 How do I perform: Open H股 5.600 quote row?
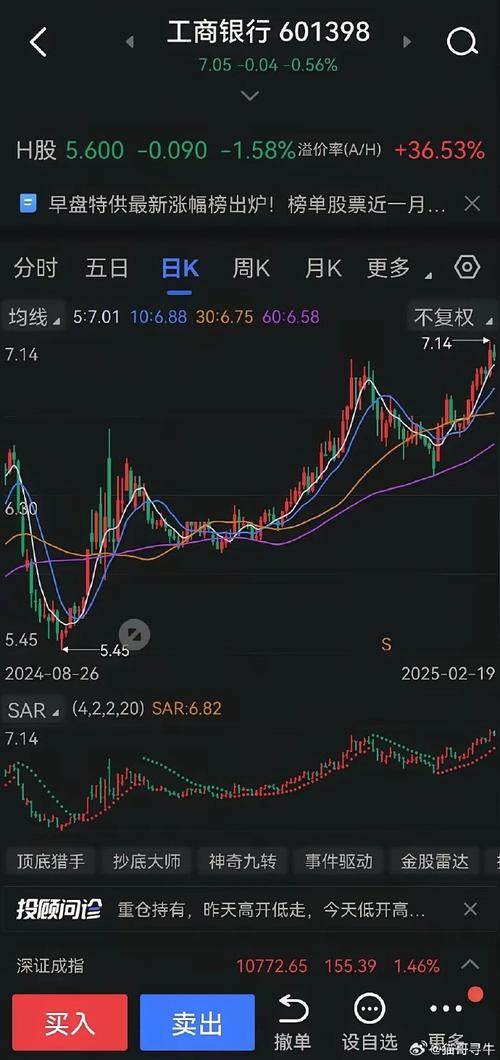(x=155, y=150)
